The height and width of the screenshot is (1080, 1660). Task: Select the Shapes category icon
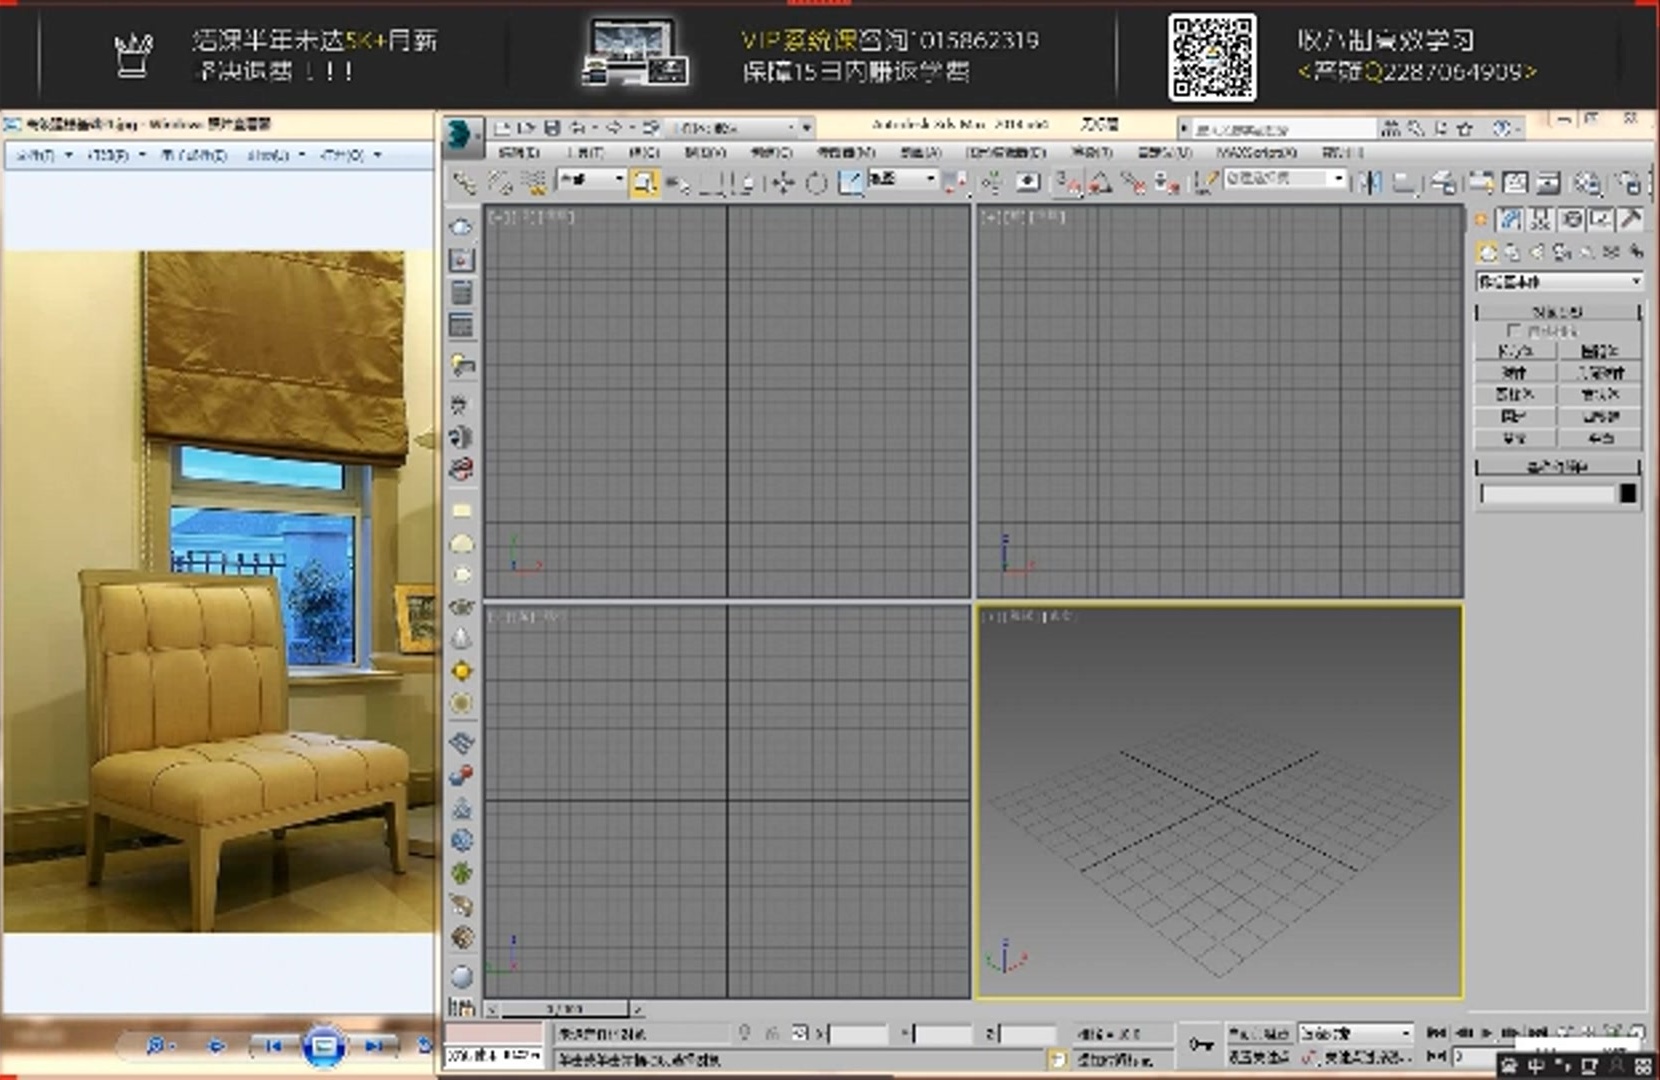click(1512, 252)
